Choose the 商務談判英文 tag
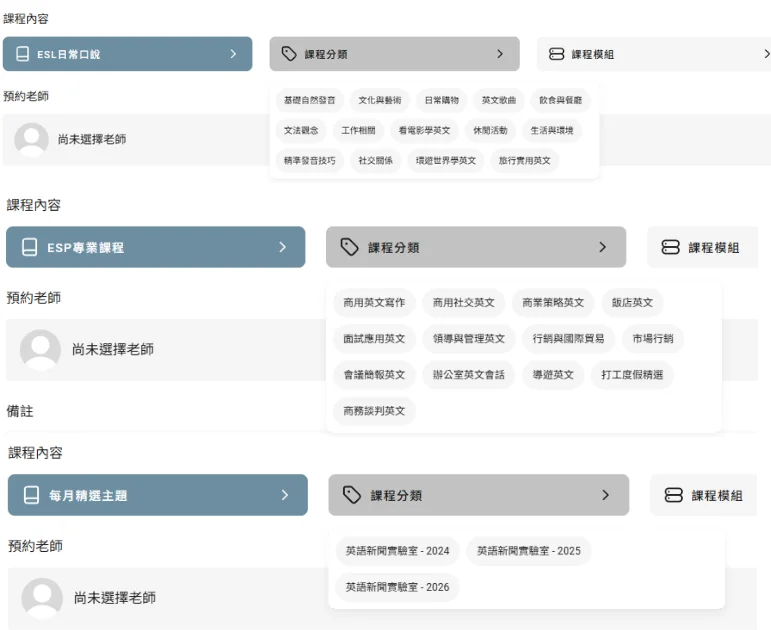The image size is (771, 630). pyautogui.click(x=374, y=411)
